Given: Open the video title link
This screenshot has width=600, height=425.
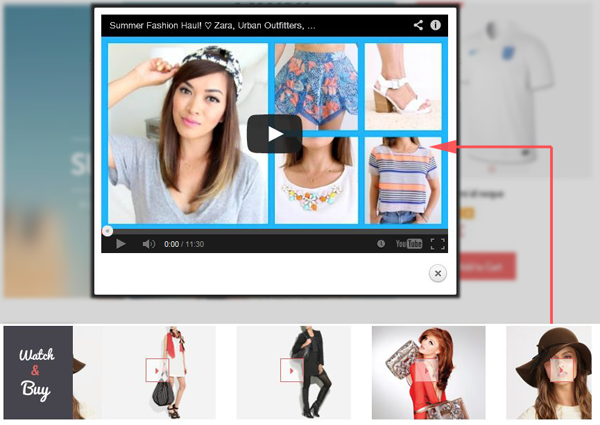Looking at the screenshot, I should pyautogui.click(x=212, y=26).
